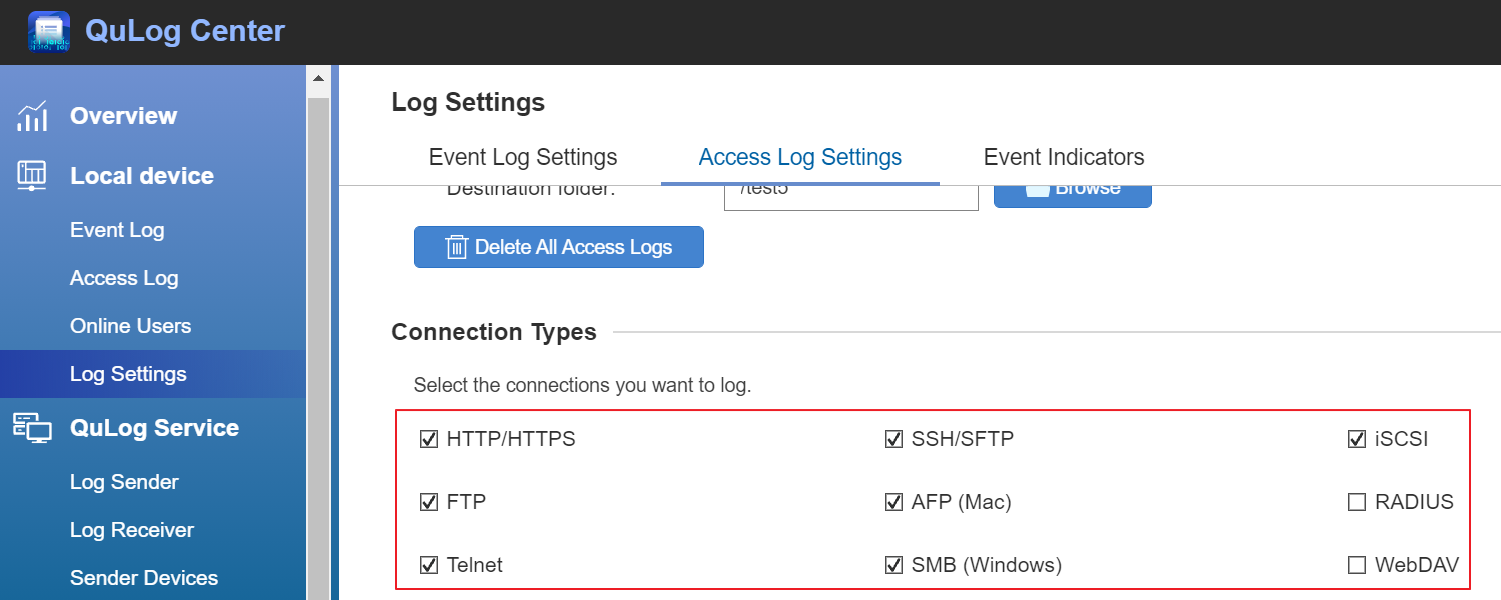Click the sidebar scrollbar up arrow
The height and width of the screenshot is (600, 1501).
[x=318, y=78]
